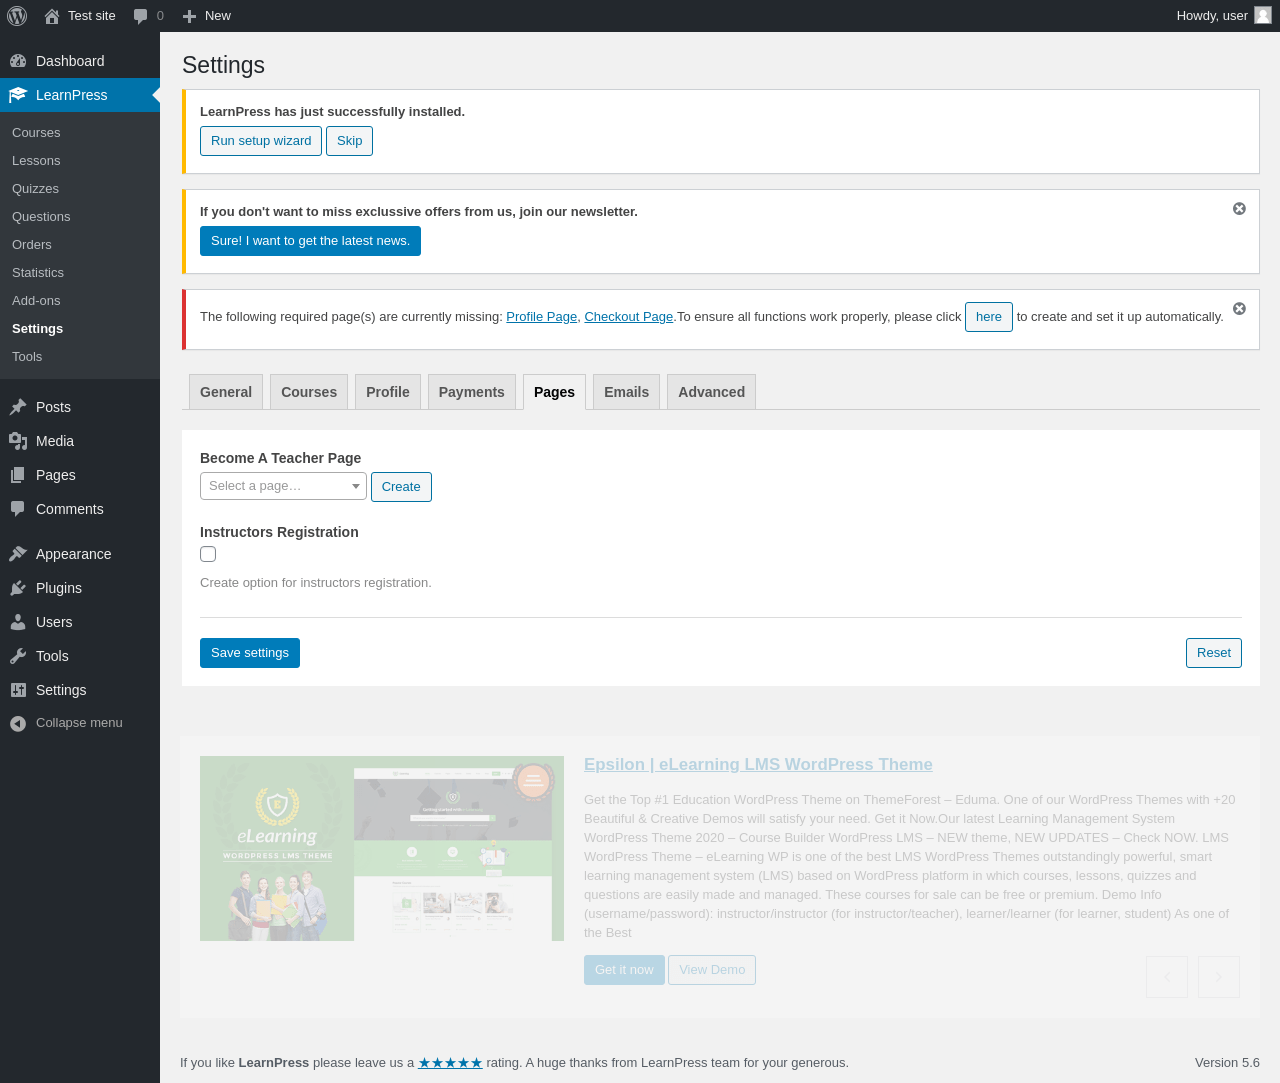Screen dimensions: 1280x1083
Task: Click the Get it now button
Action: [x=624, y=970]
